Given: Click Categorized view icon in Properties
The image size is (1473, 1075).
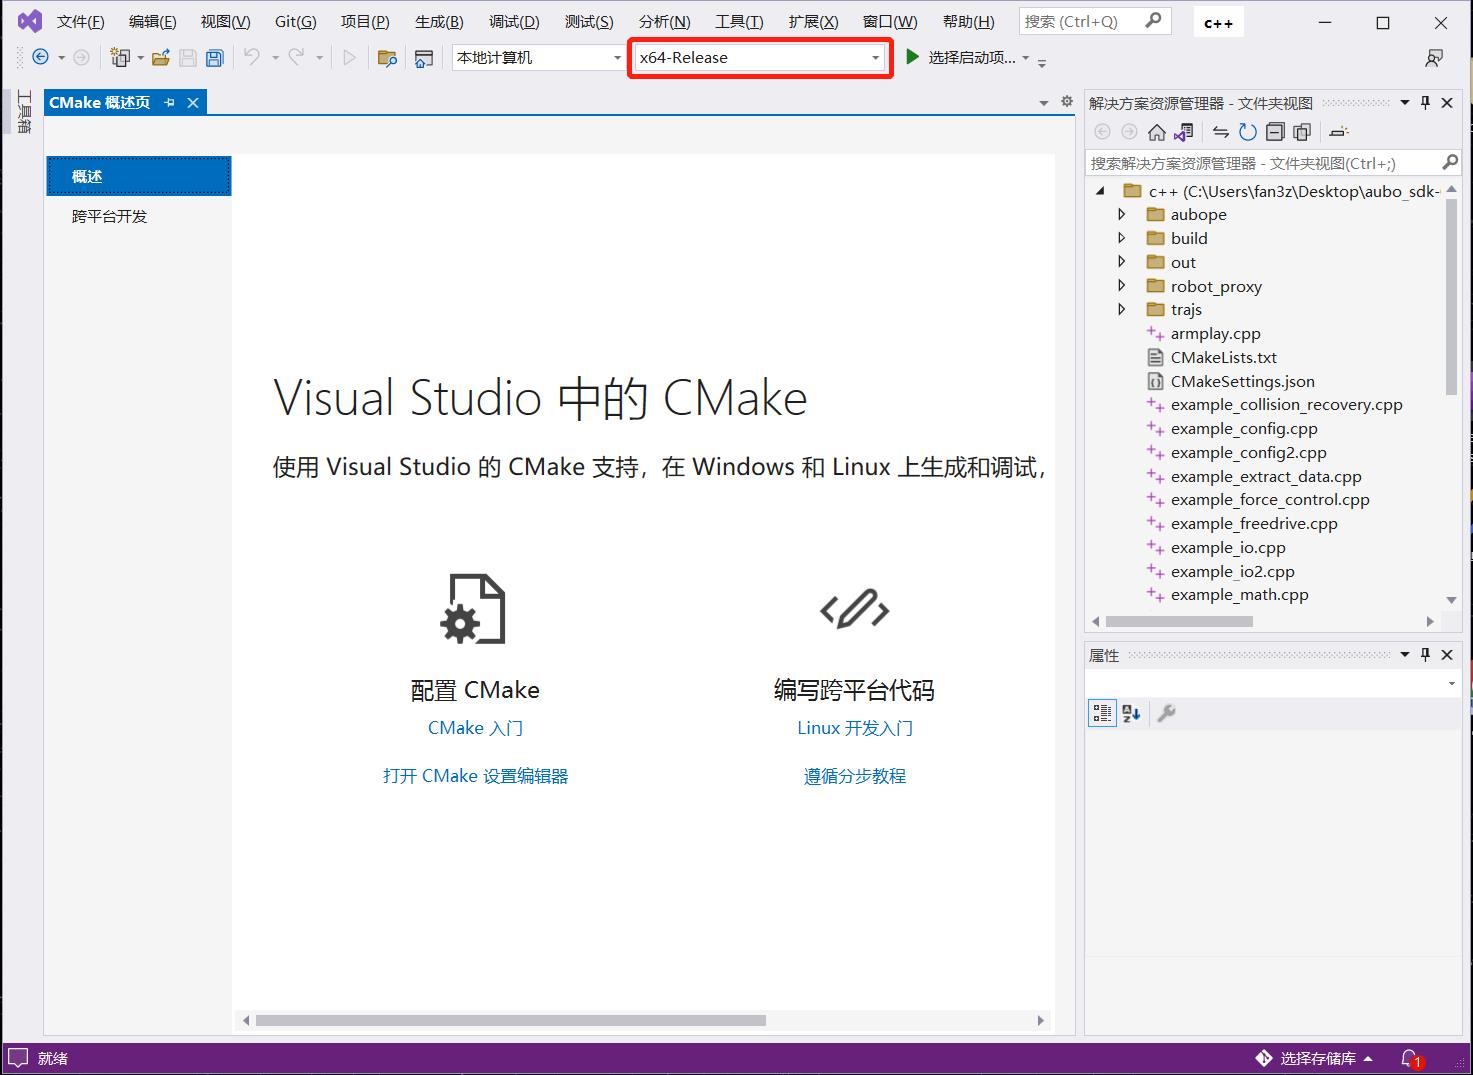Looking at the screenshot, I should click(x=1102, y=713).
